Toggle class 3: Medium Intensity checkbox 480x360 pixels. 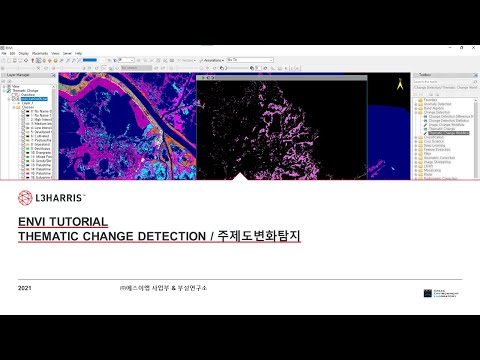[x=23, y=124]
